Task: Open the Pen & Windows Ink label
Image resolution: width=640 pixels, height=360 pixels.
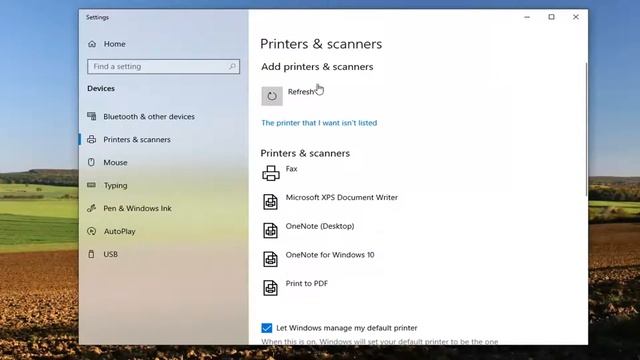Action: coord(137,208)
